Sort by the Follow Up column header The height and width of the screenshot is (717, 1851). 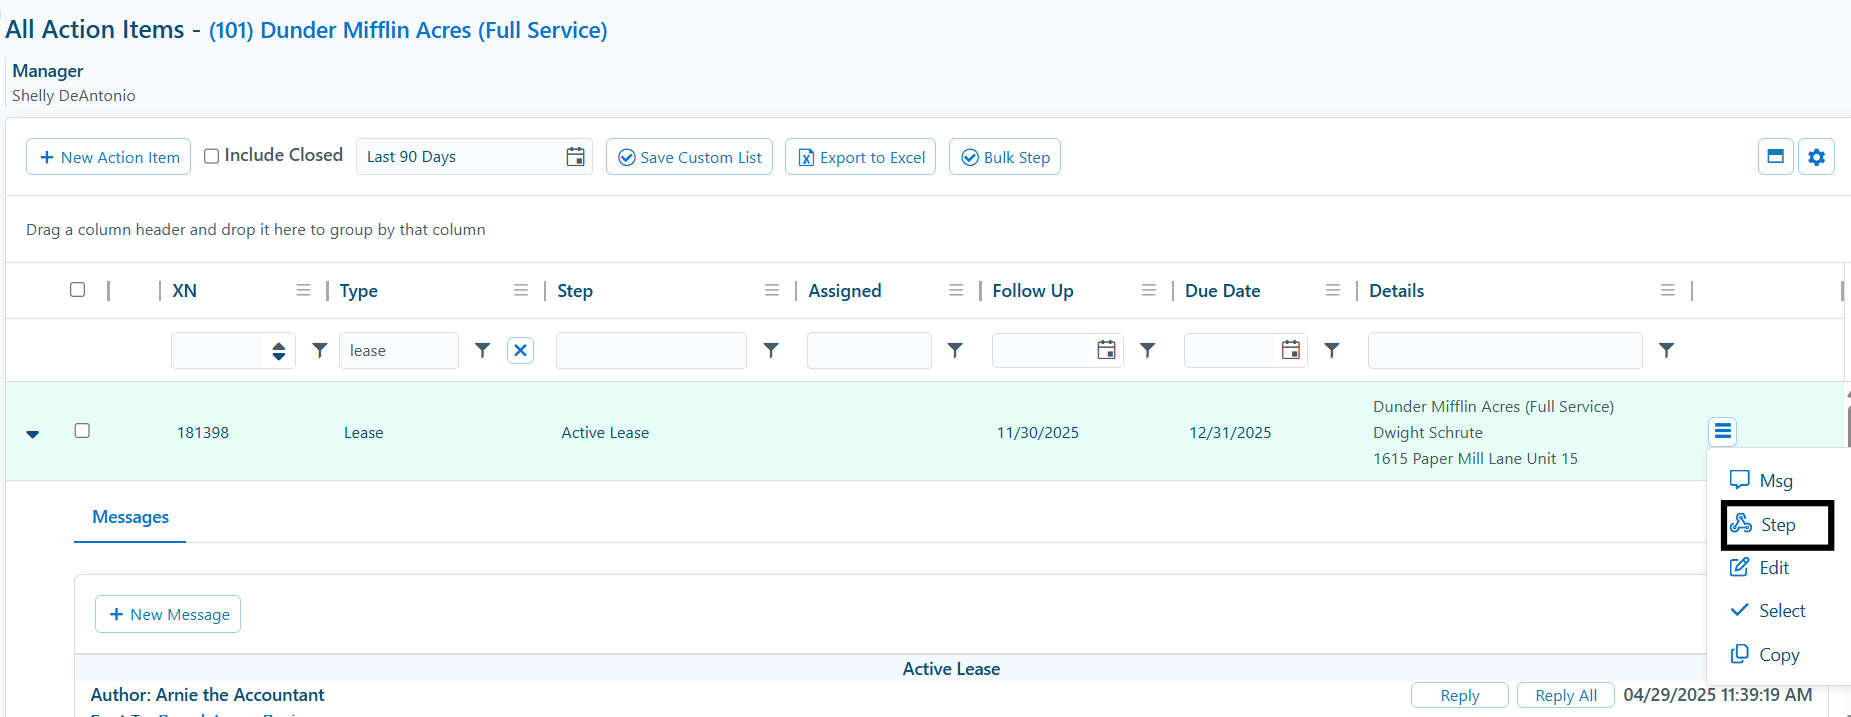(x=1033, y=291)
